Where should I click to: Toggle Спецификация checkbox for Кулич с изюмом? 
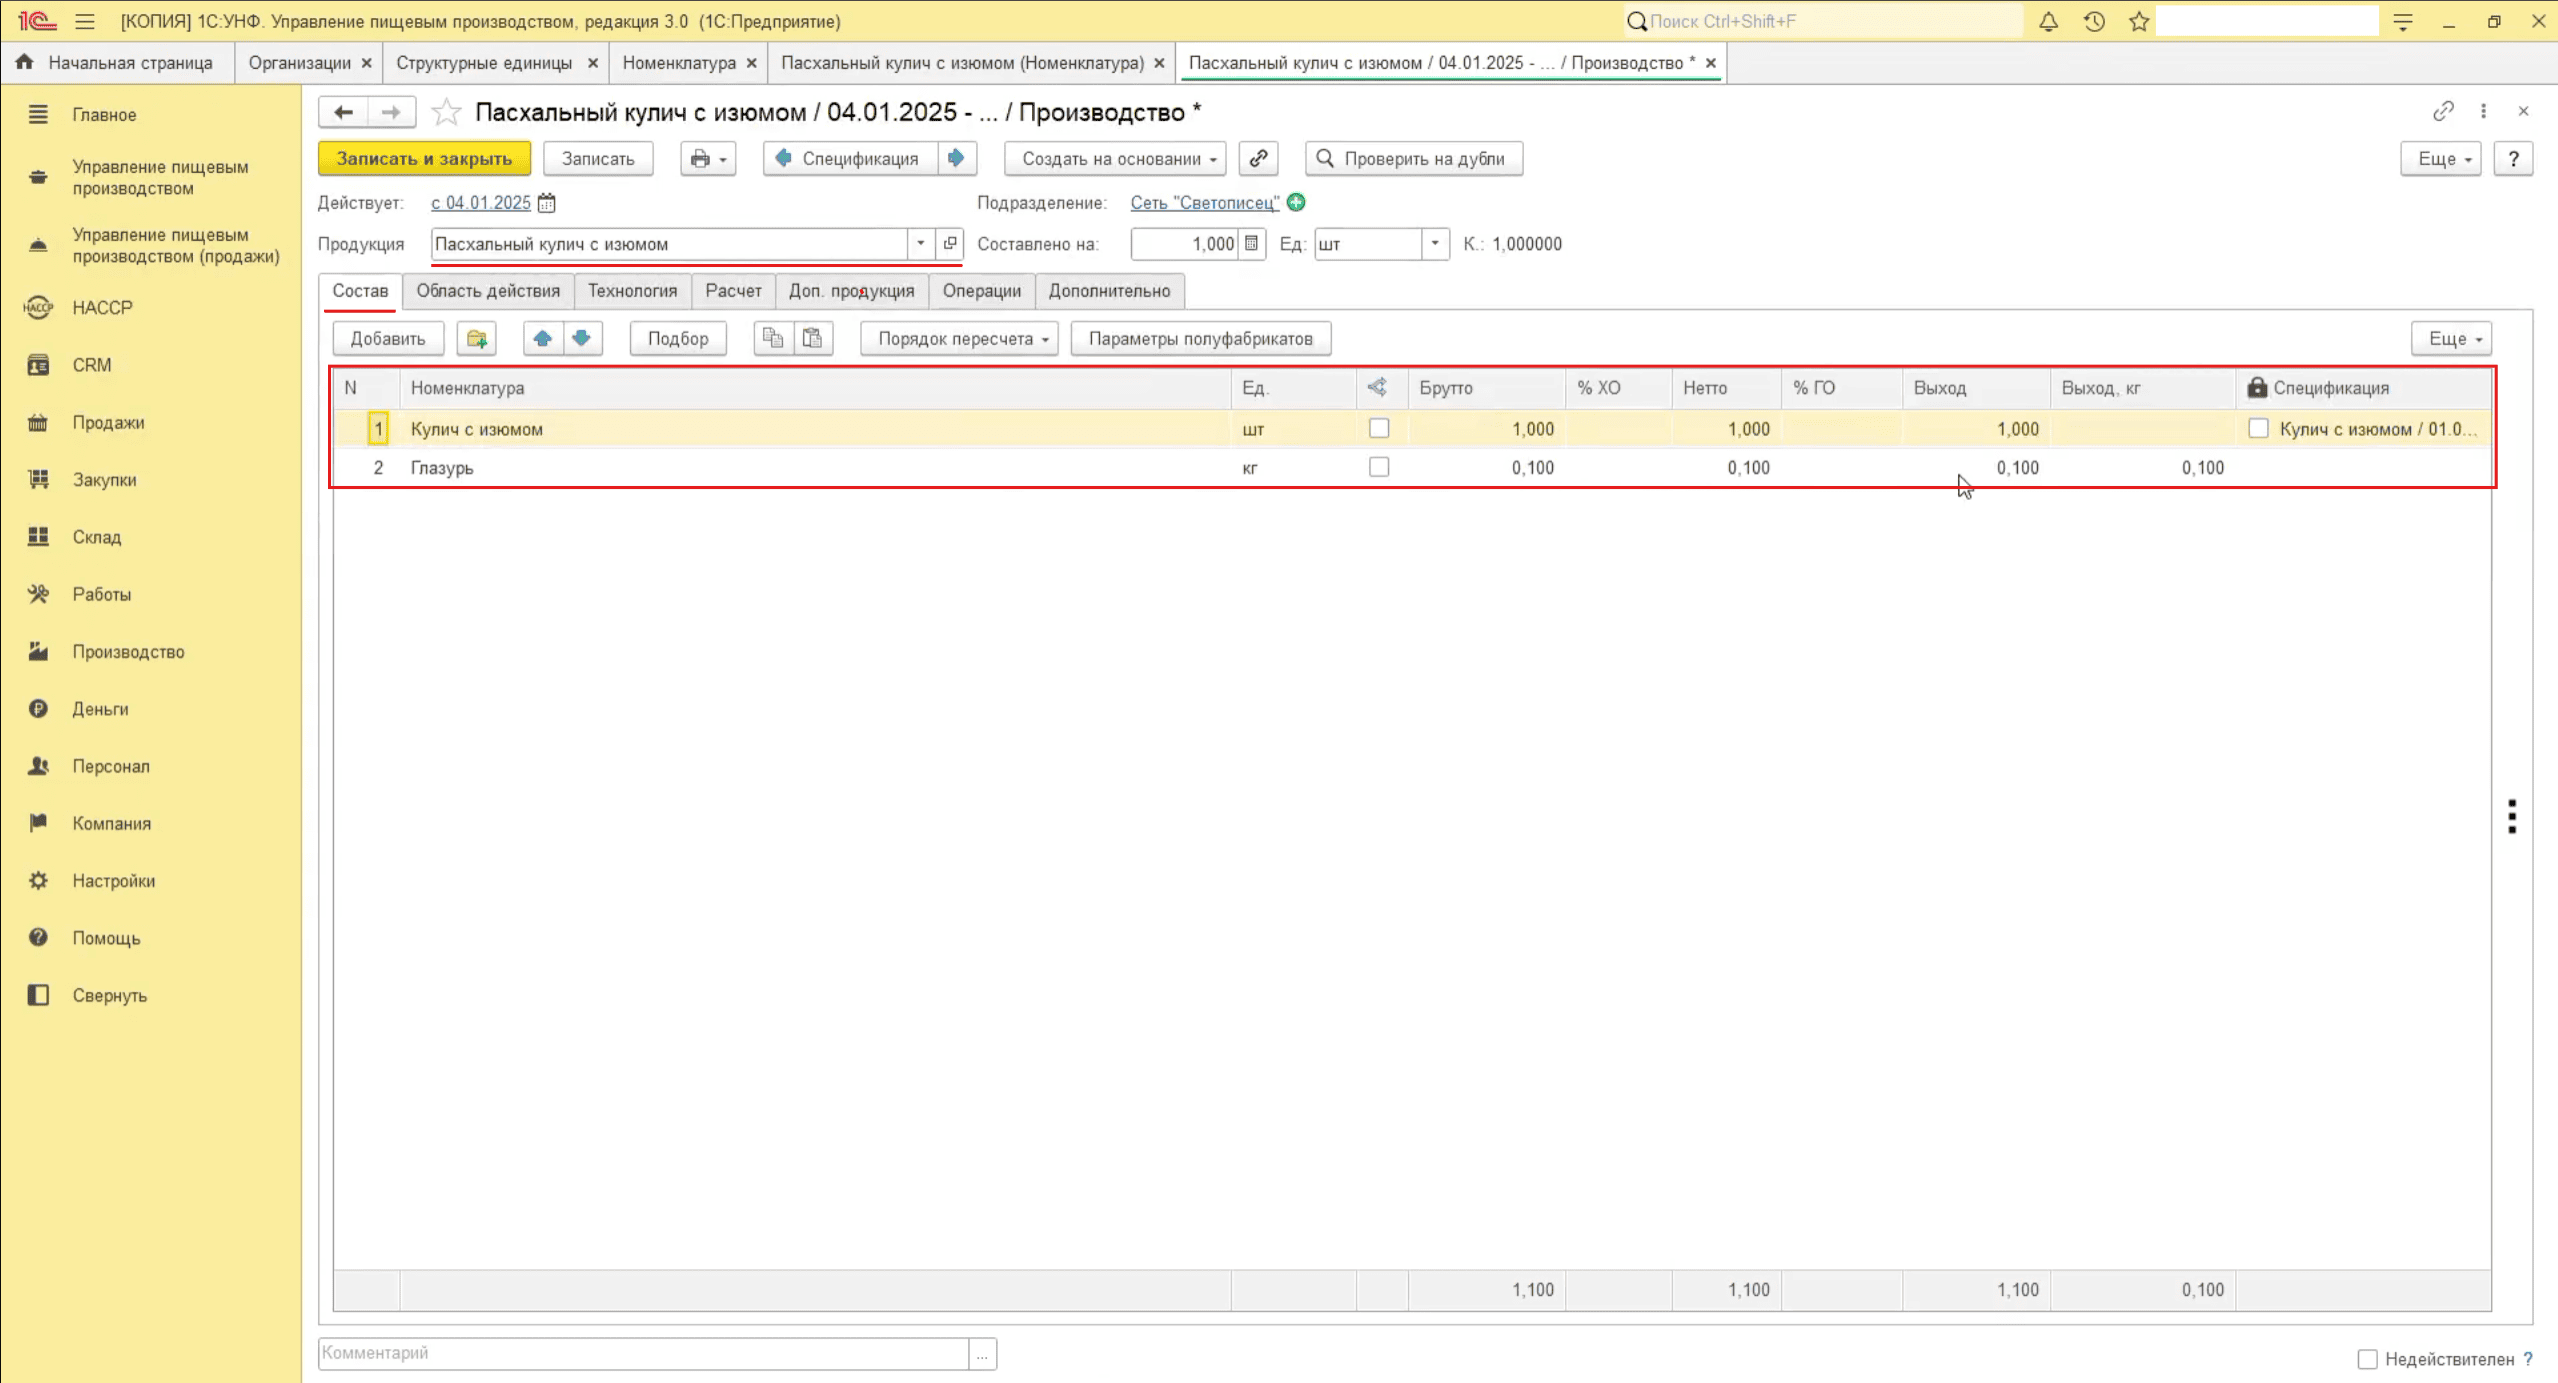(x=2258, y=428)
